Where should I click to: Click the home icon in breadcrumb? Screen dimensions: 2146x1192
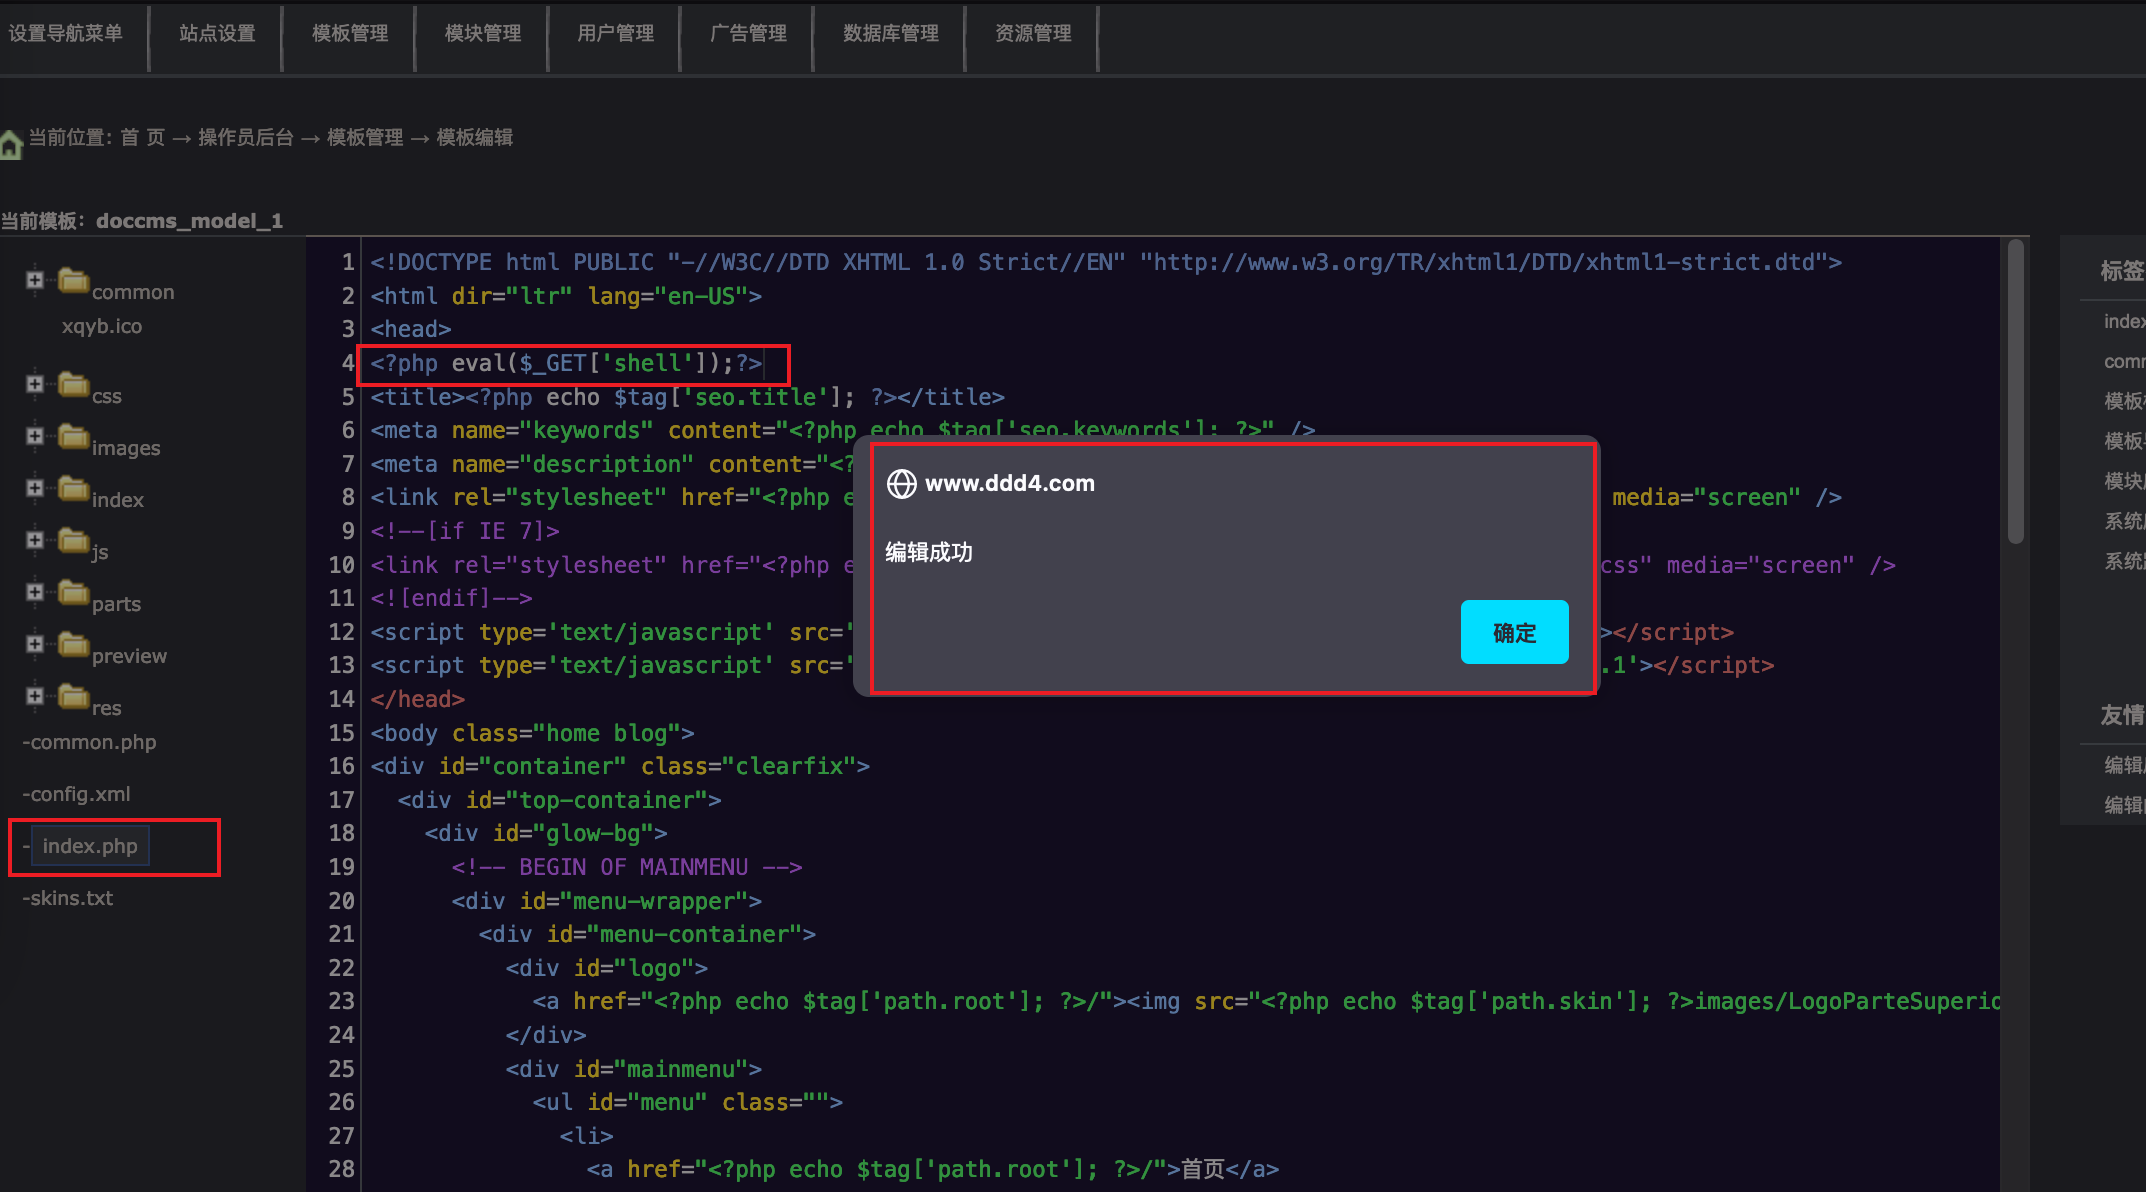[11, 144]
